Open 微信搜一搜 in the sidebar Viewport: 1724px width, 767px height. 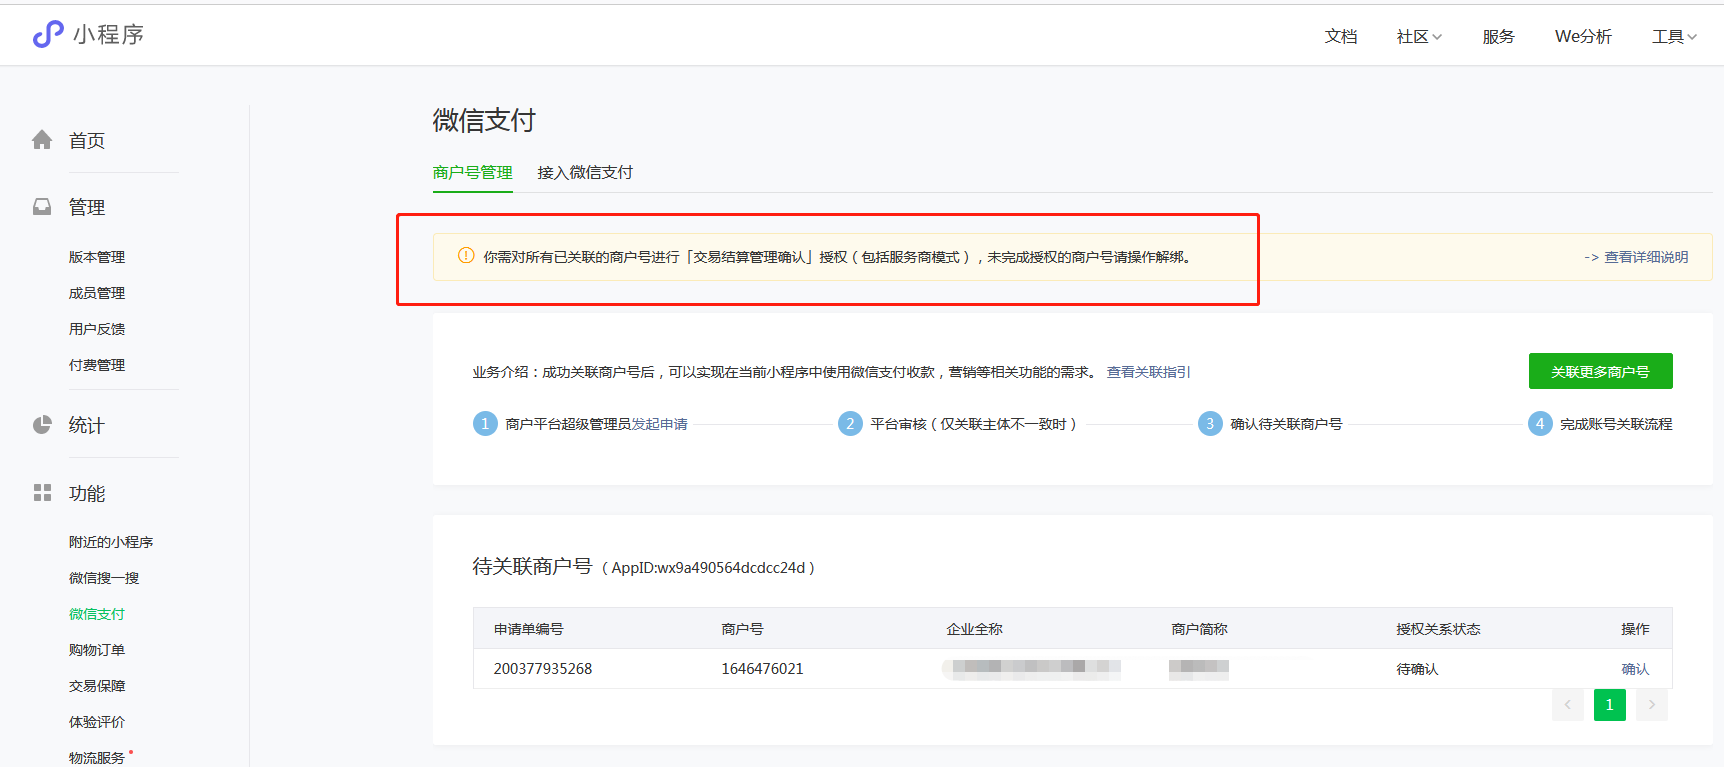pos(104,578)
